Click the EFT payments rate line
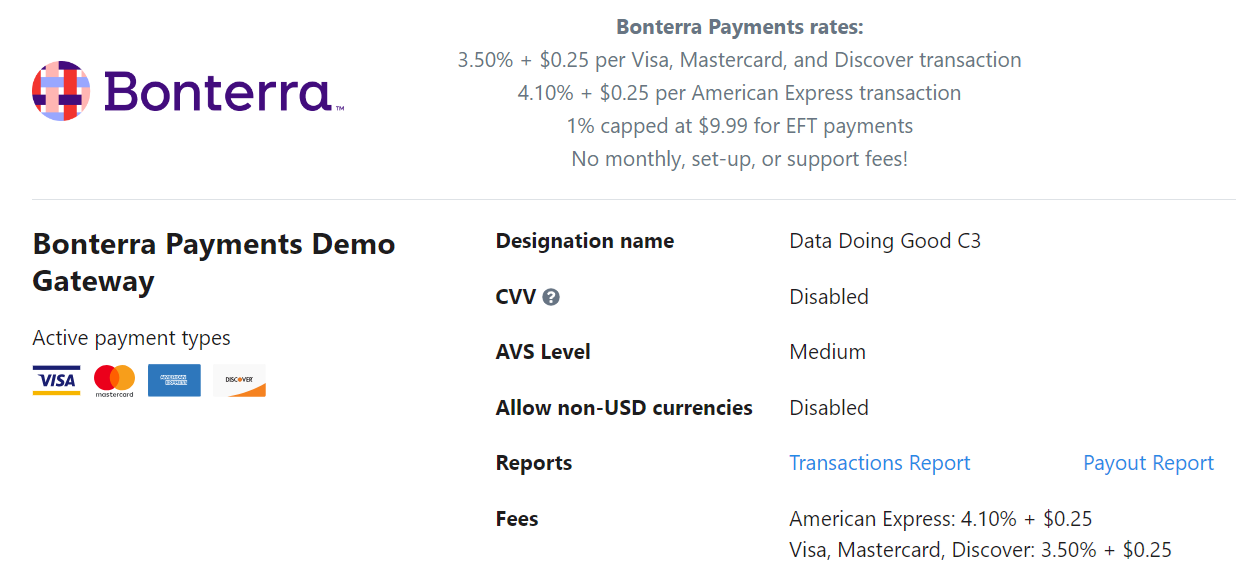1236x578 pixels. point(740,125)
